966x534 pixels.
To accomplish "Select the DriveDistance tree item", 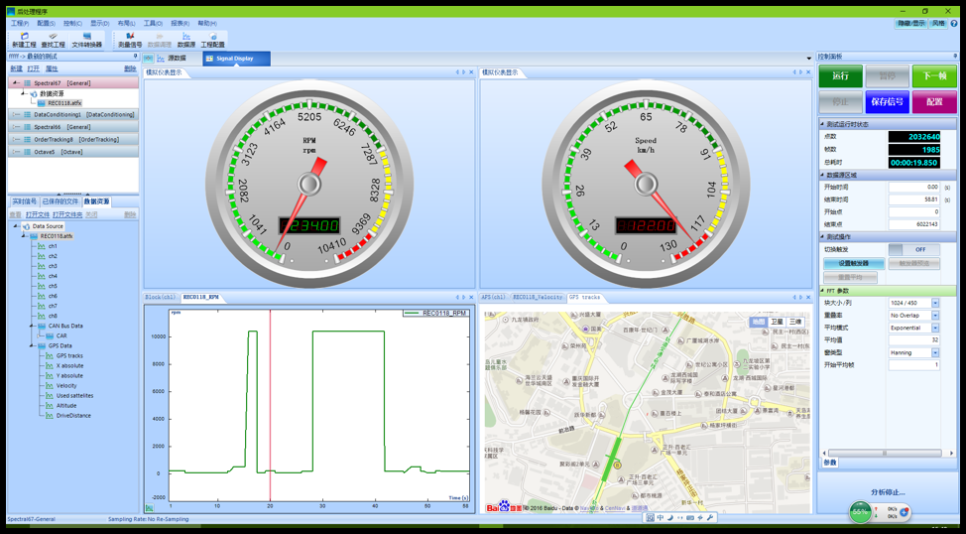I will click(73, 415).
